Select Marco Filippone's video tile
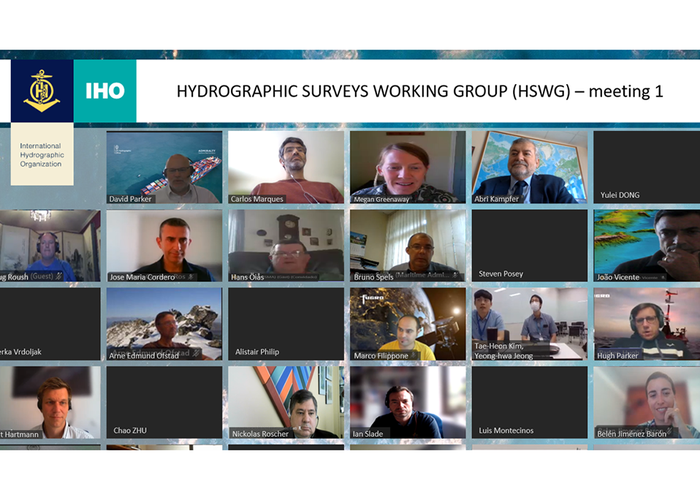Screen dimensions: 700x500 point(408,324)
